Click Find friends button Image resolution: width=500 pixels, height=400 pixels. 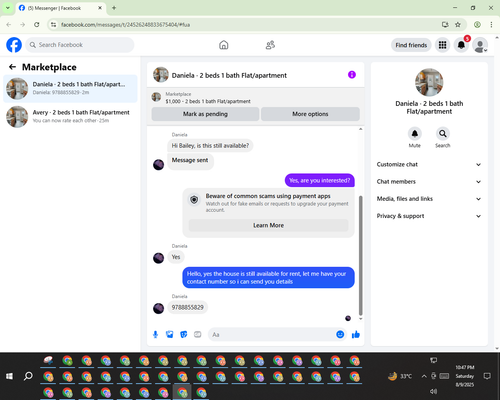[x=411, y=45]
